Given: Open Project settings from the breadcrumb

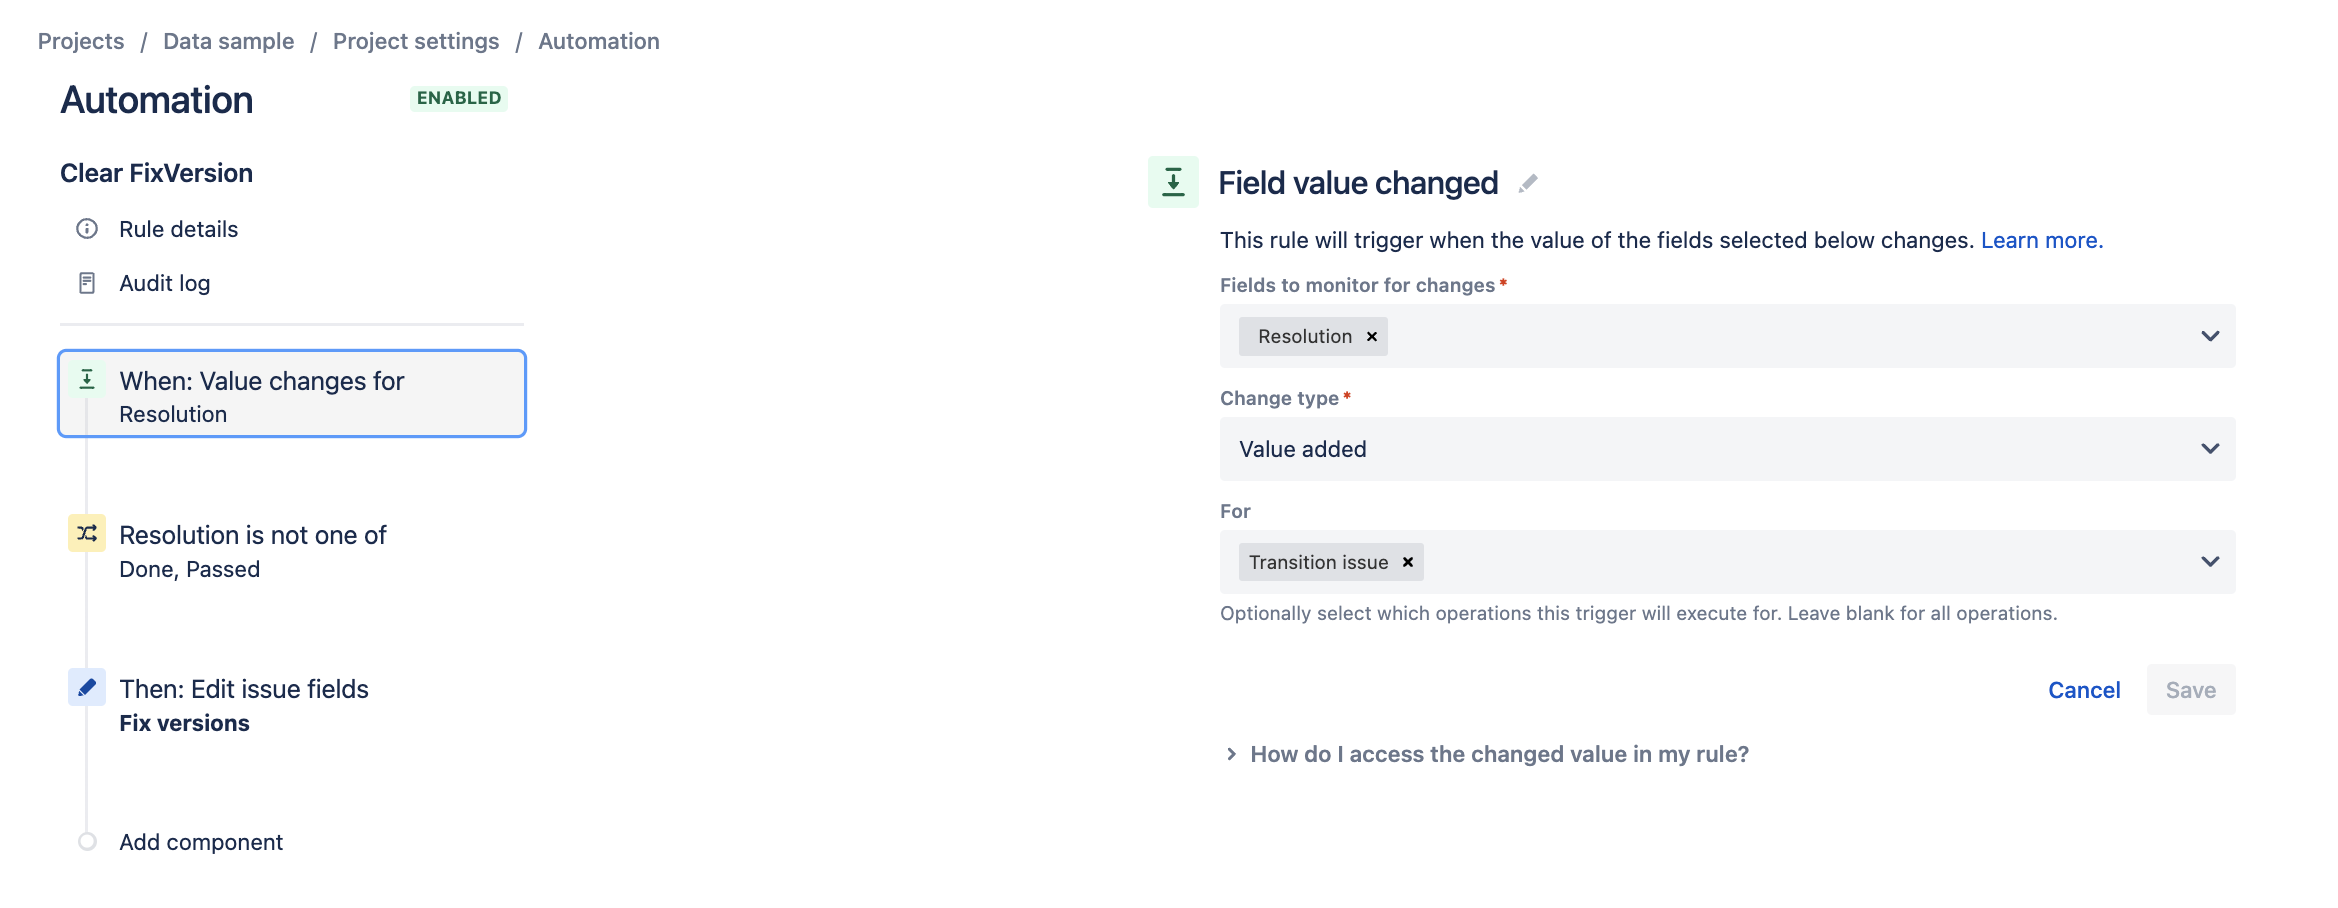Looking at the screenshot, I should (x=416, y=40).
